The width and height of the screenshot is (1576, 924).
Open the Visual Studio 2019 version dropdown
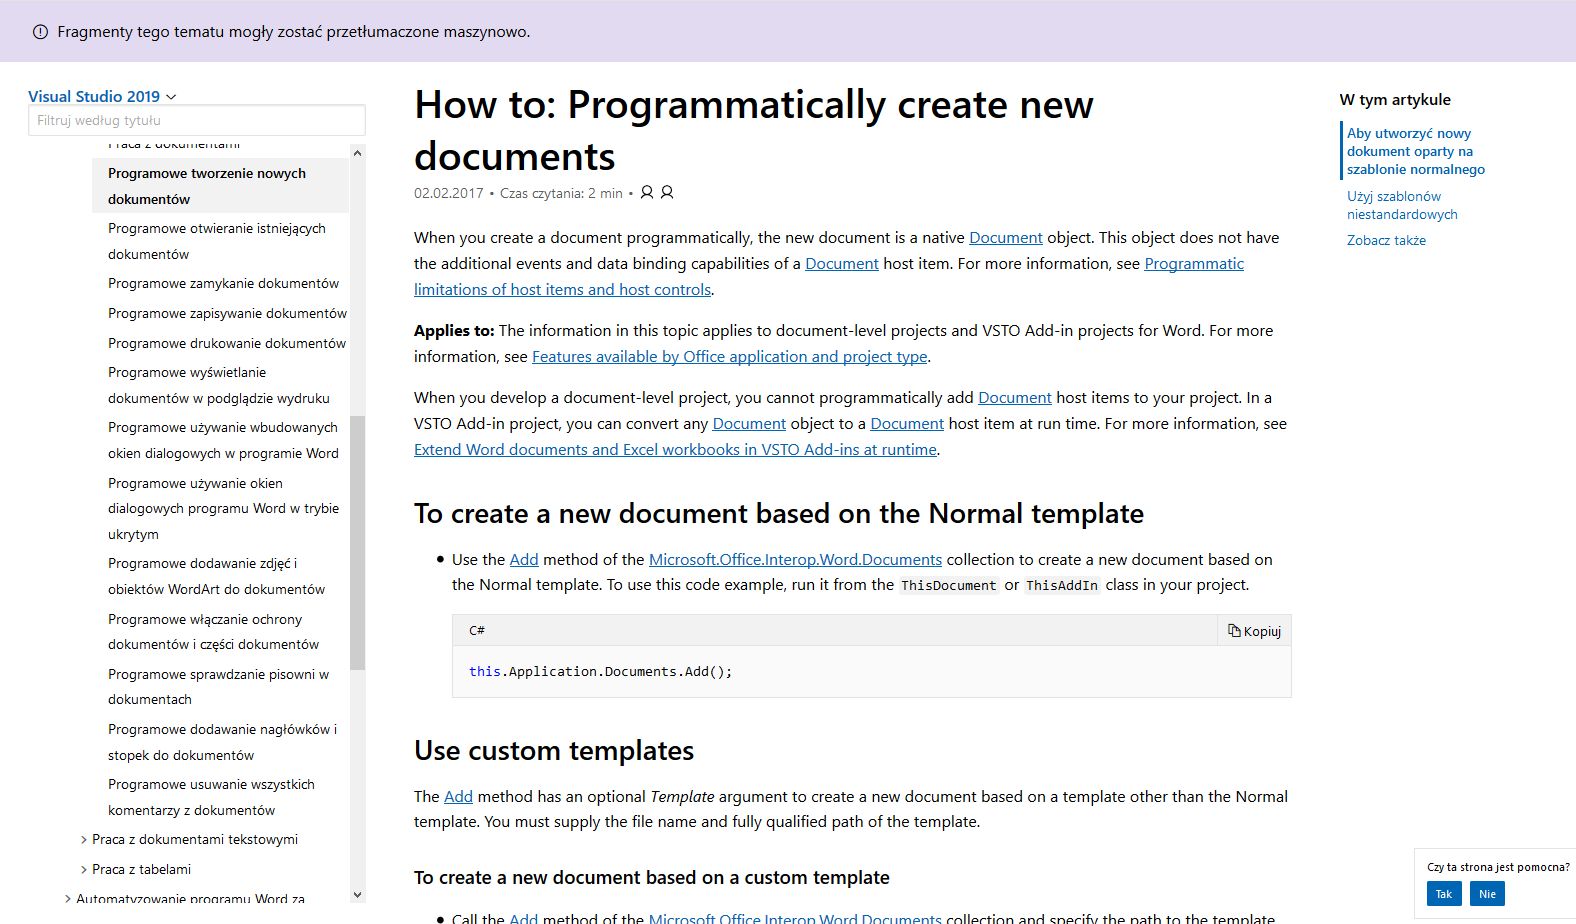[102, 96]
